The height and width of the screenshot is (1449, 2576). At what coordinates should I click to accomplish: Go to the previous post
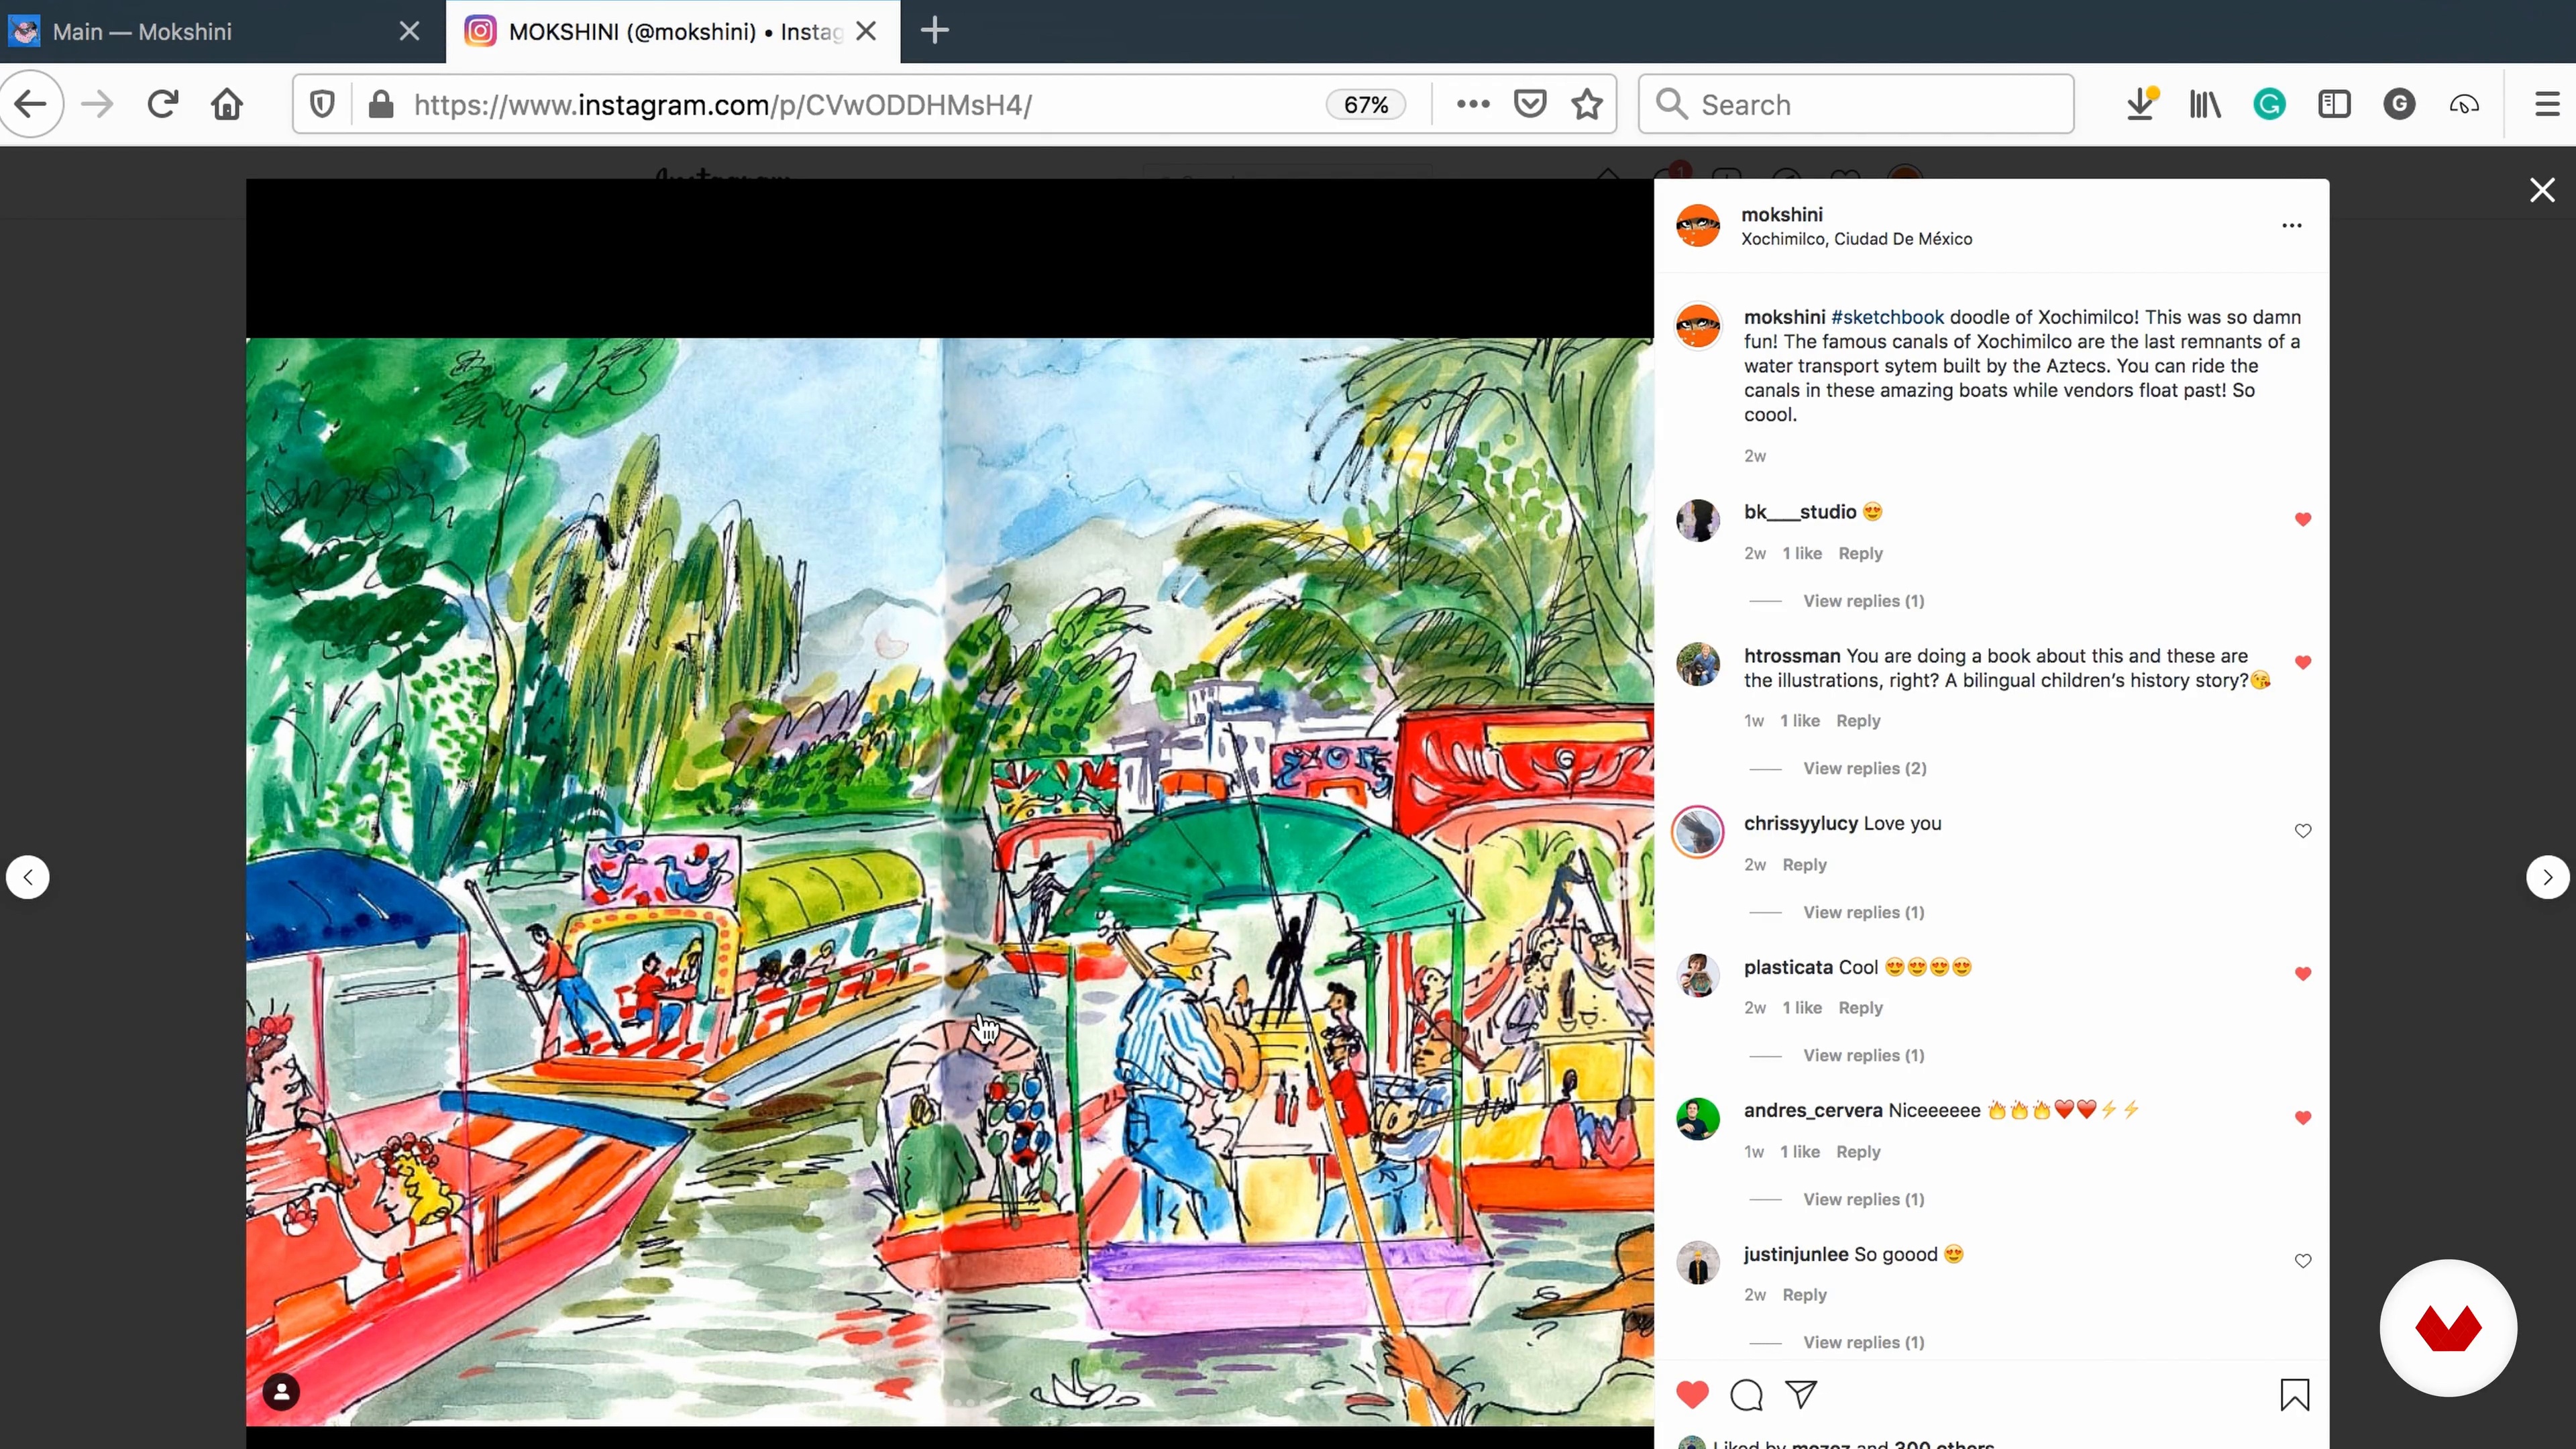point(28,877)
